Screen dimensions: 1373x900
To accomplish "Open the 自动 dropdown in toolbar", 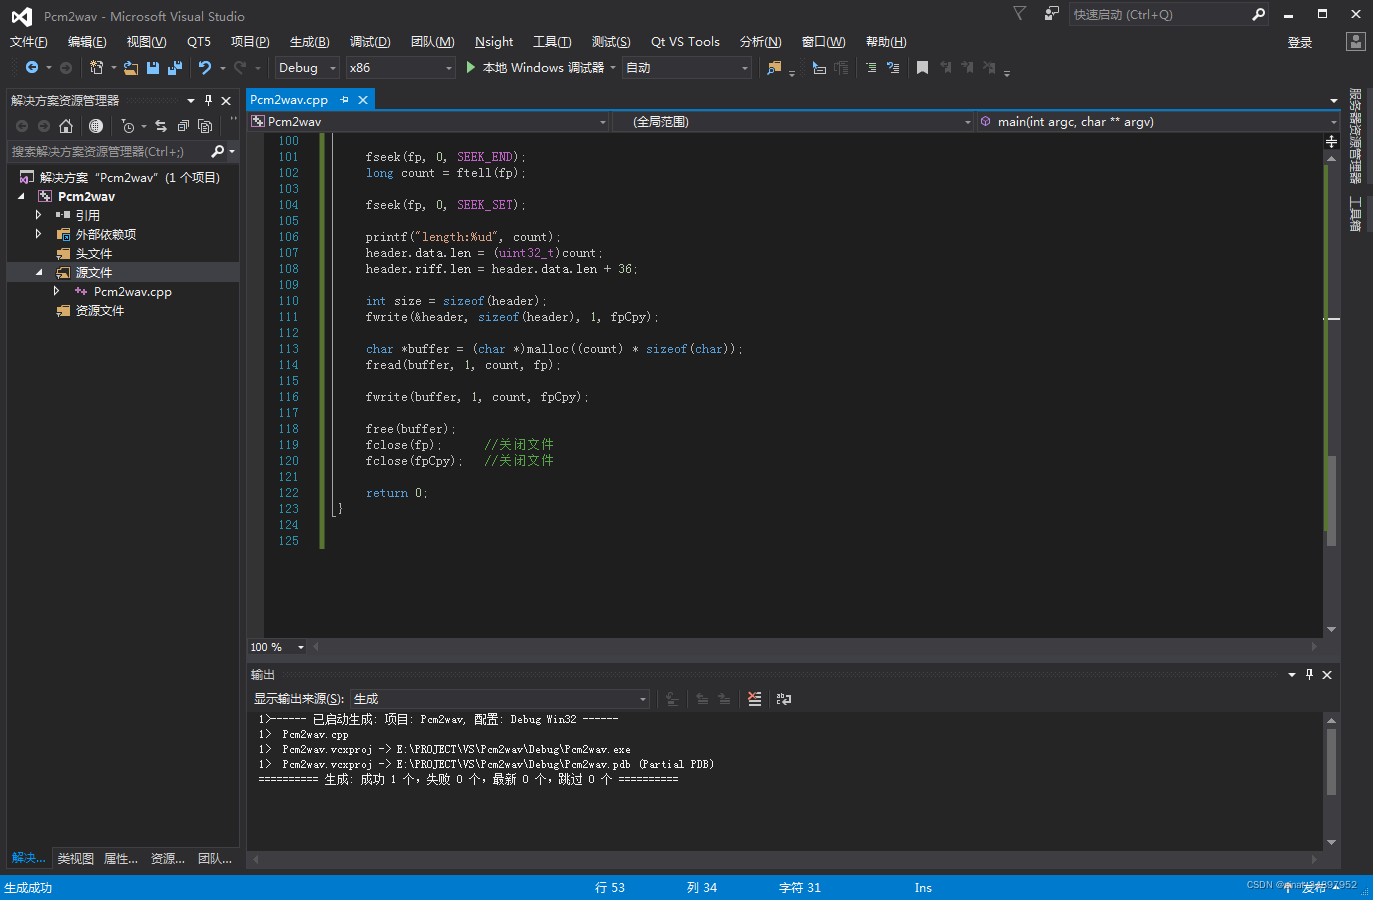I will (x=686, y=68).
